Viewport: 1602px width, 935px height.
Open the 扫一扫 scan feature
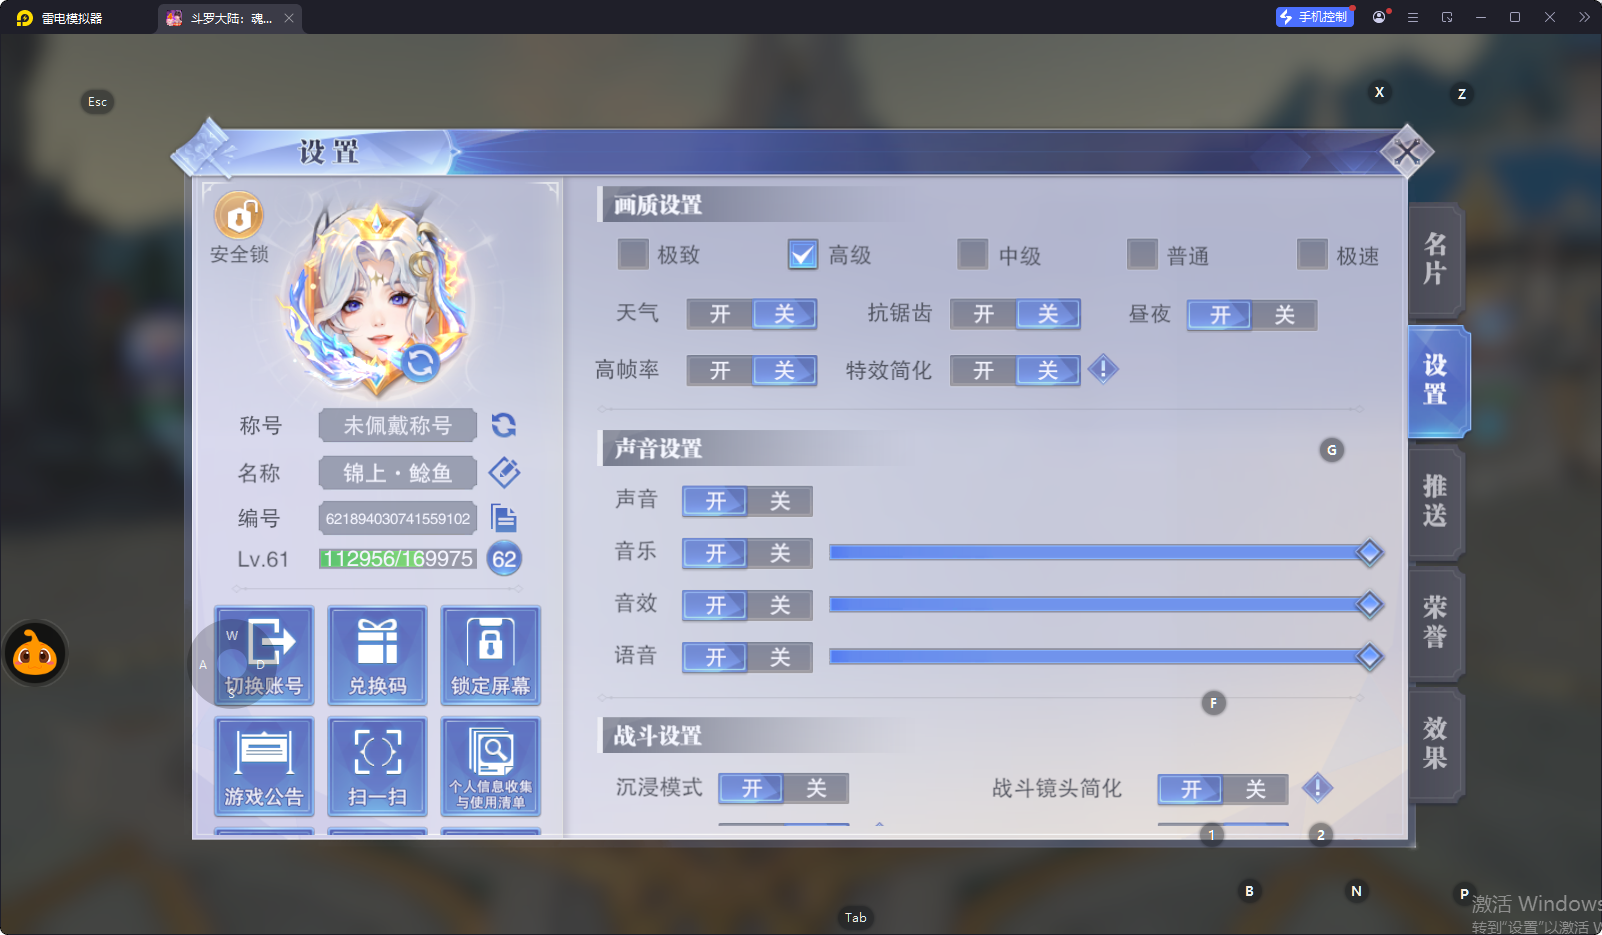tap(377, 766)
